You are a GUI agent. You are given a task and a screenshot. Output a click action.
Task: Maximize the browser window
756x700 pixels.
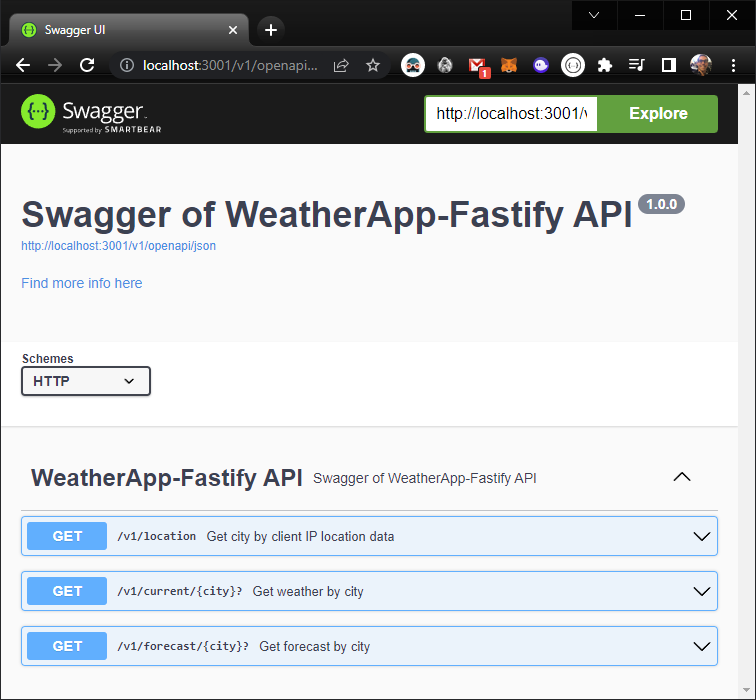686,15
